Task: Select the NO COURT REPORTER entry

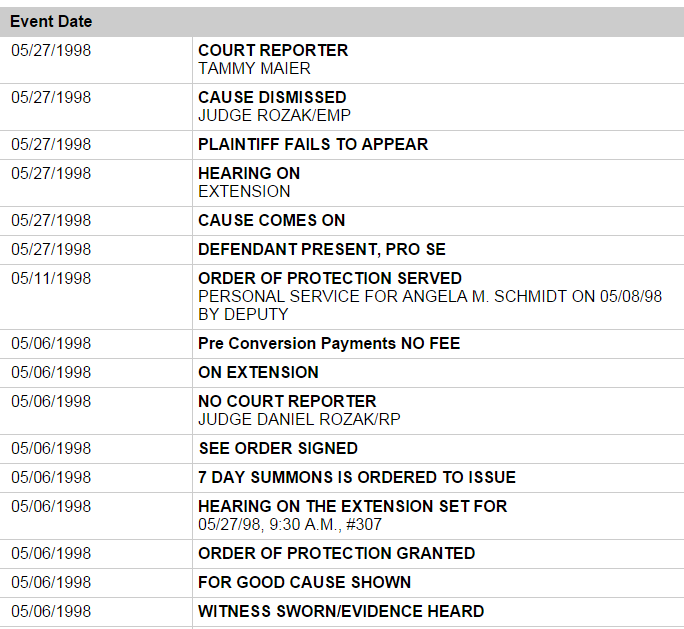Action: point(287,401)
